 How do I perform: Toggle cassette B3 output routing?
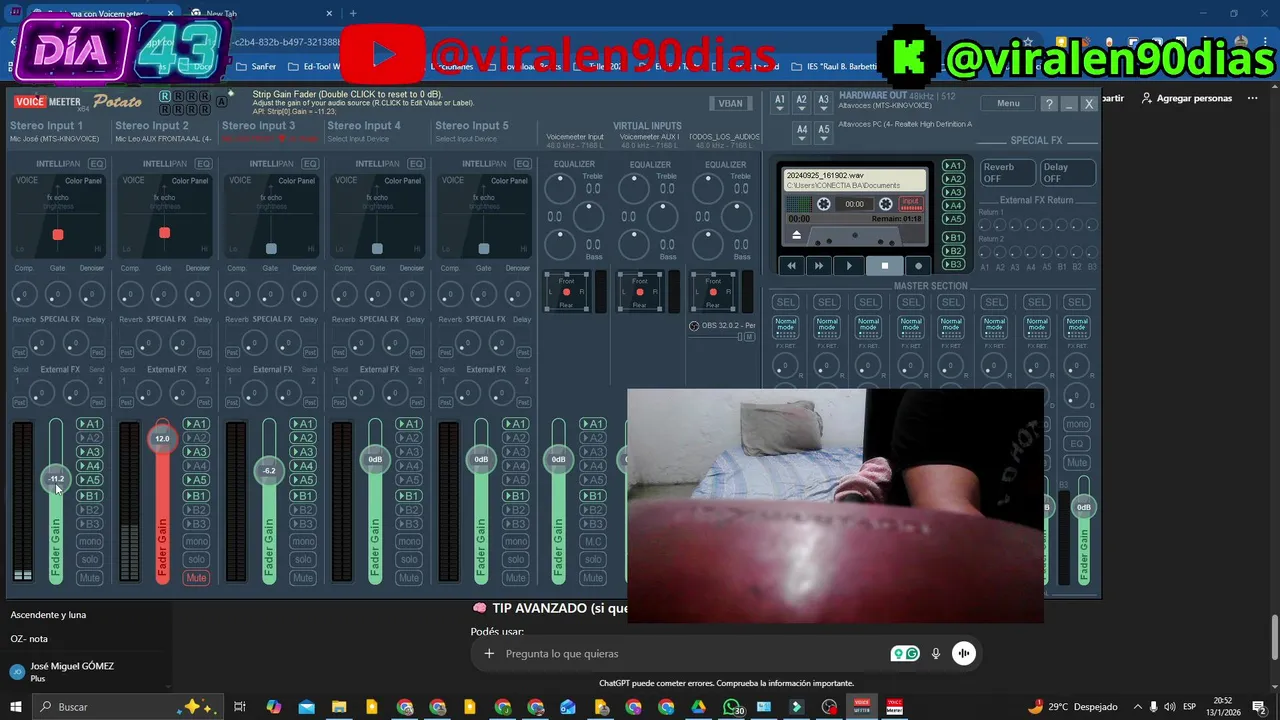[954, 264]
